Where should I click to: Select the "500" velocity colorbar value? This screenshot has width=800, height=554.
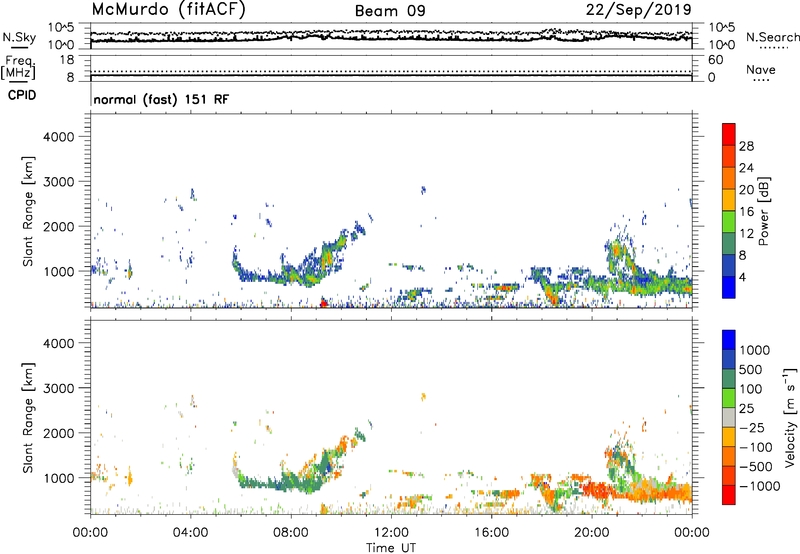click(753, 369)
